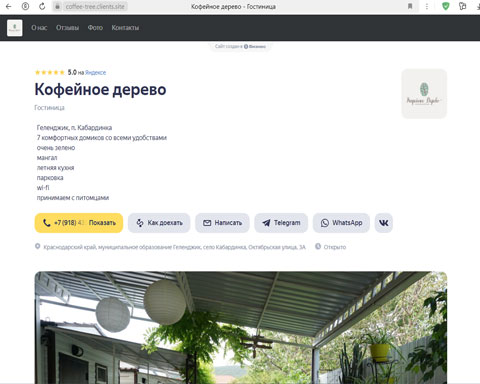Open the green shield protection icon
480x384 pixels.
[x=445, y=6]
